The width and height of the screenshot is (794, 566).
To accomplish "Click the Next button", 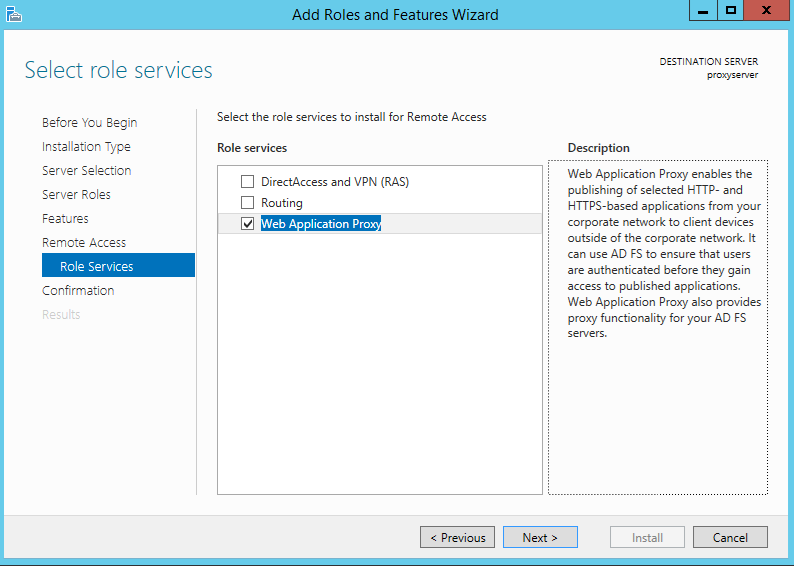I will (x=540, y=537).
